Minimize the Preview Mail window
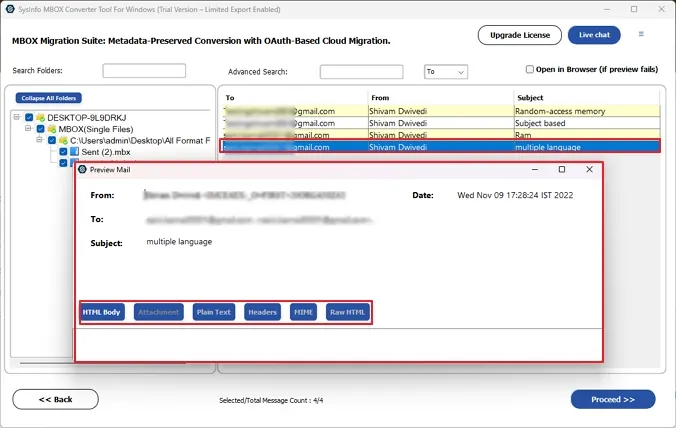This screenshot has width=676, height=428. coord(535,169)
